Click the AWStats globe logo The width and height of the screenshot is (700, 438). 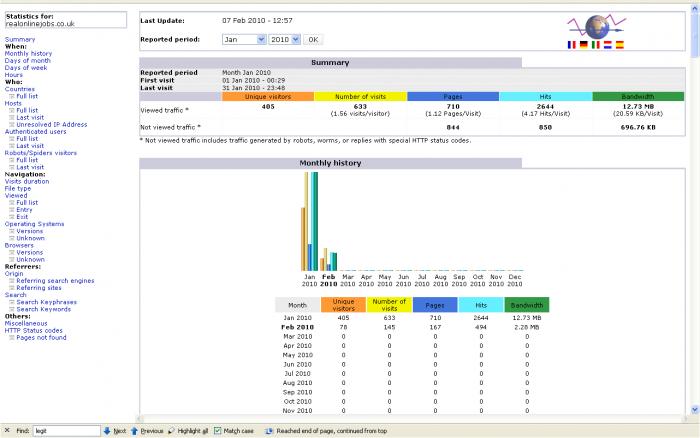click(596, 27)
